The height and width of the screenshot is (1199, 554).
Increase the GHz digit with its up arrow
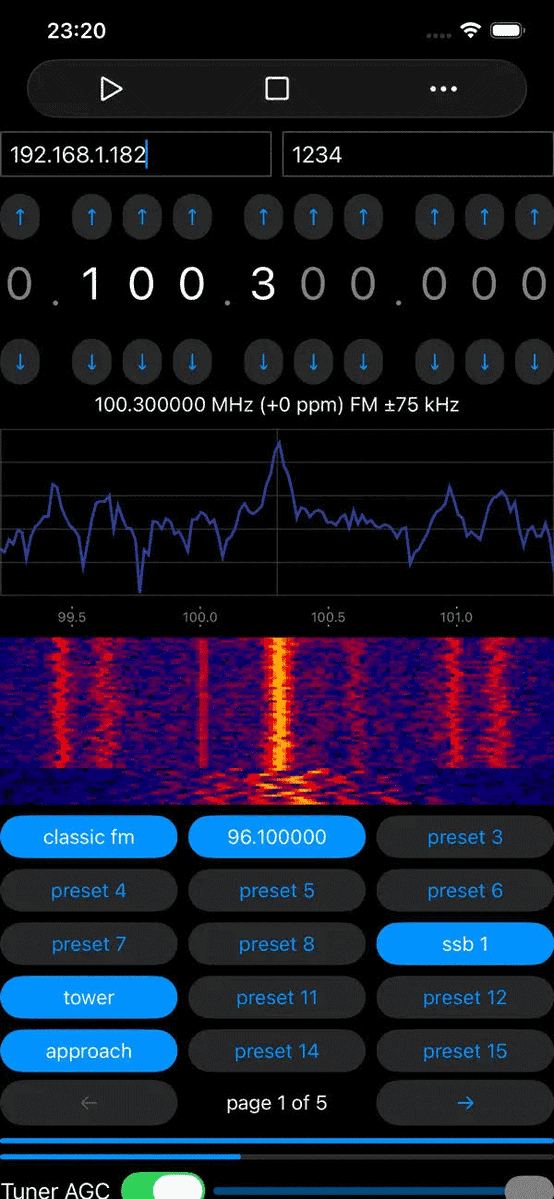(20, 217)
